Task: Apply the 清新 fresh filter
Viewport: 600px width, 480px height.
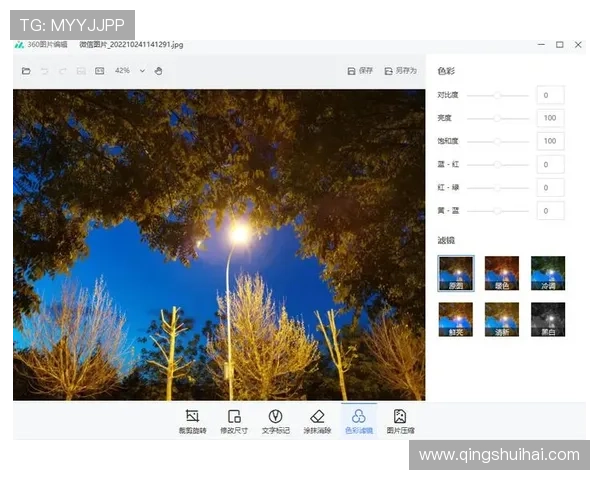Action: point(502,320)
